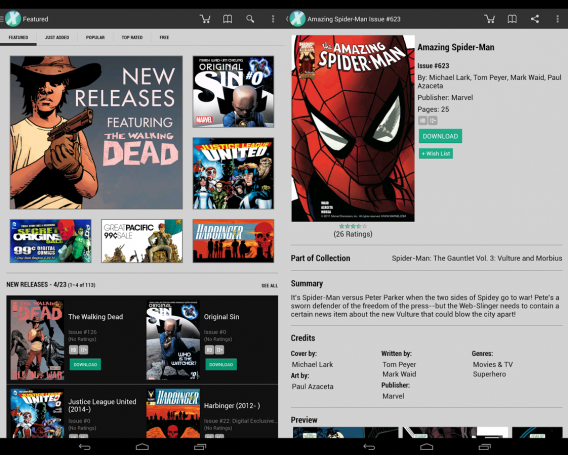568x456 pixels.
Task: Tap HD badge under Original Sin
Action: [x=209, y=350]
